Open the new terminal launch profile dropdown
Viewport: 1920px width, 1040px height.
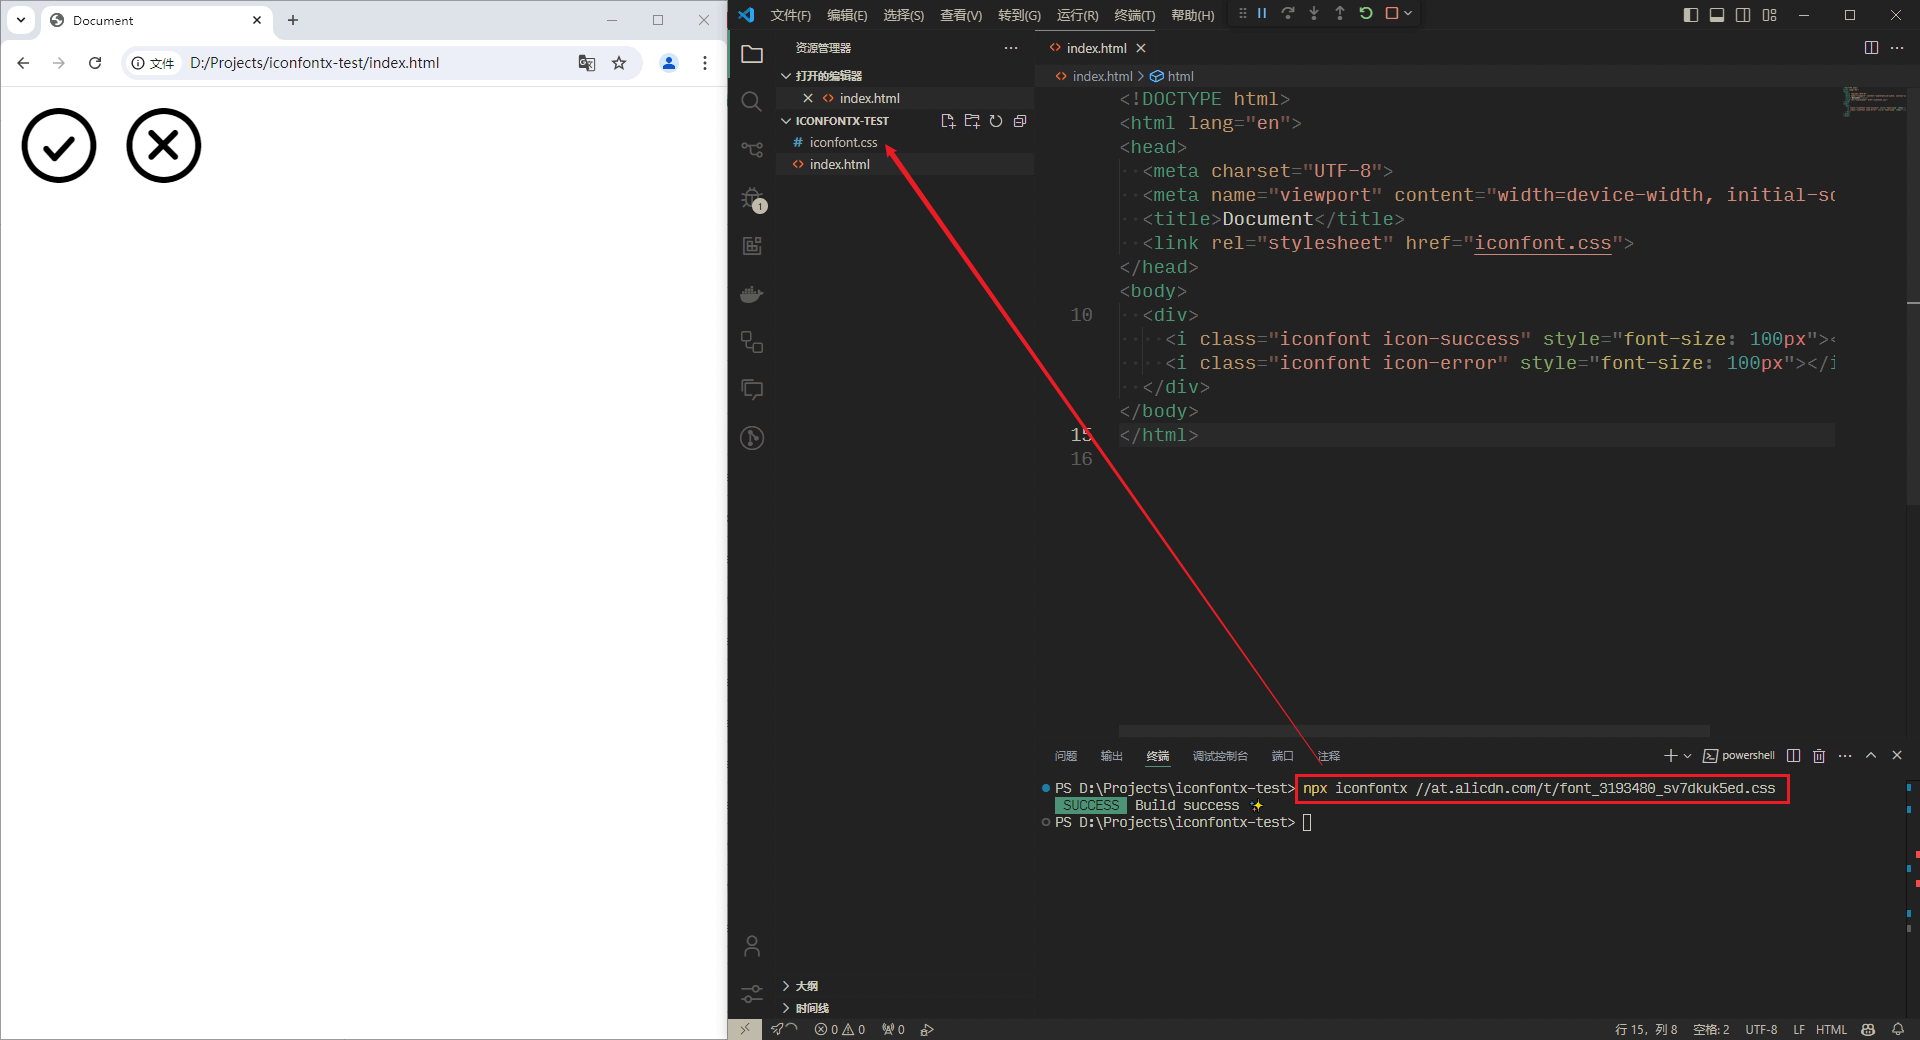1688,756
